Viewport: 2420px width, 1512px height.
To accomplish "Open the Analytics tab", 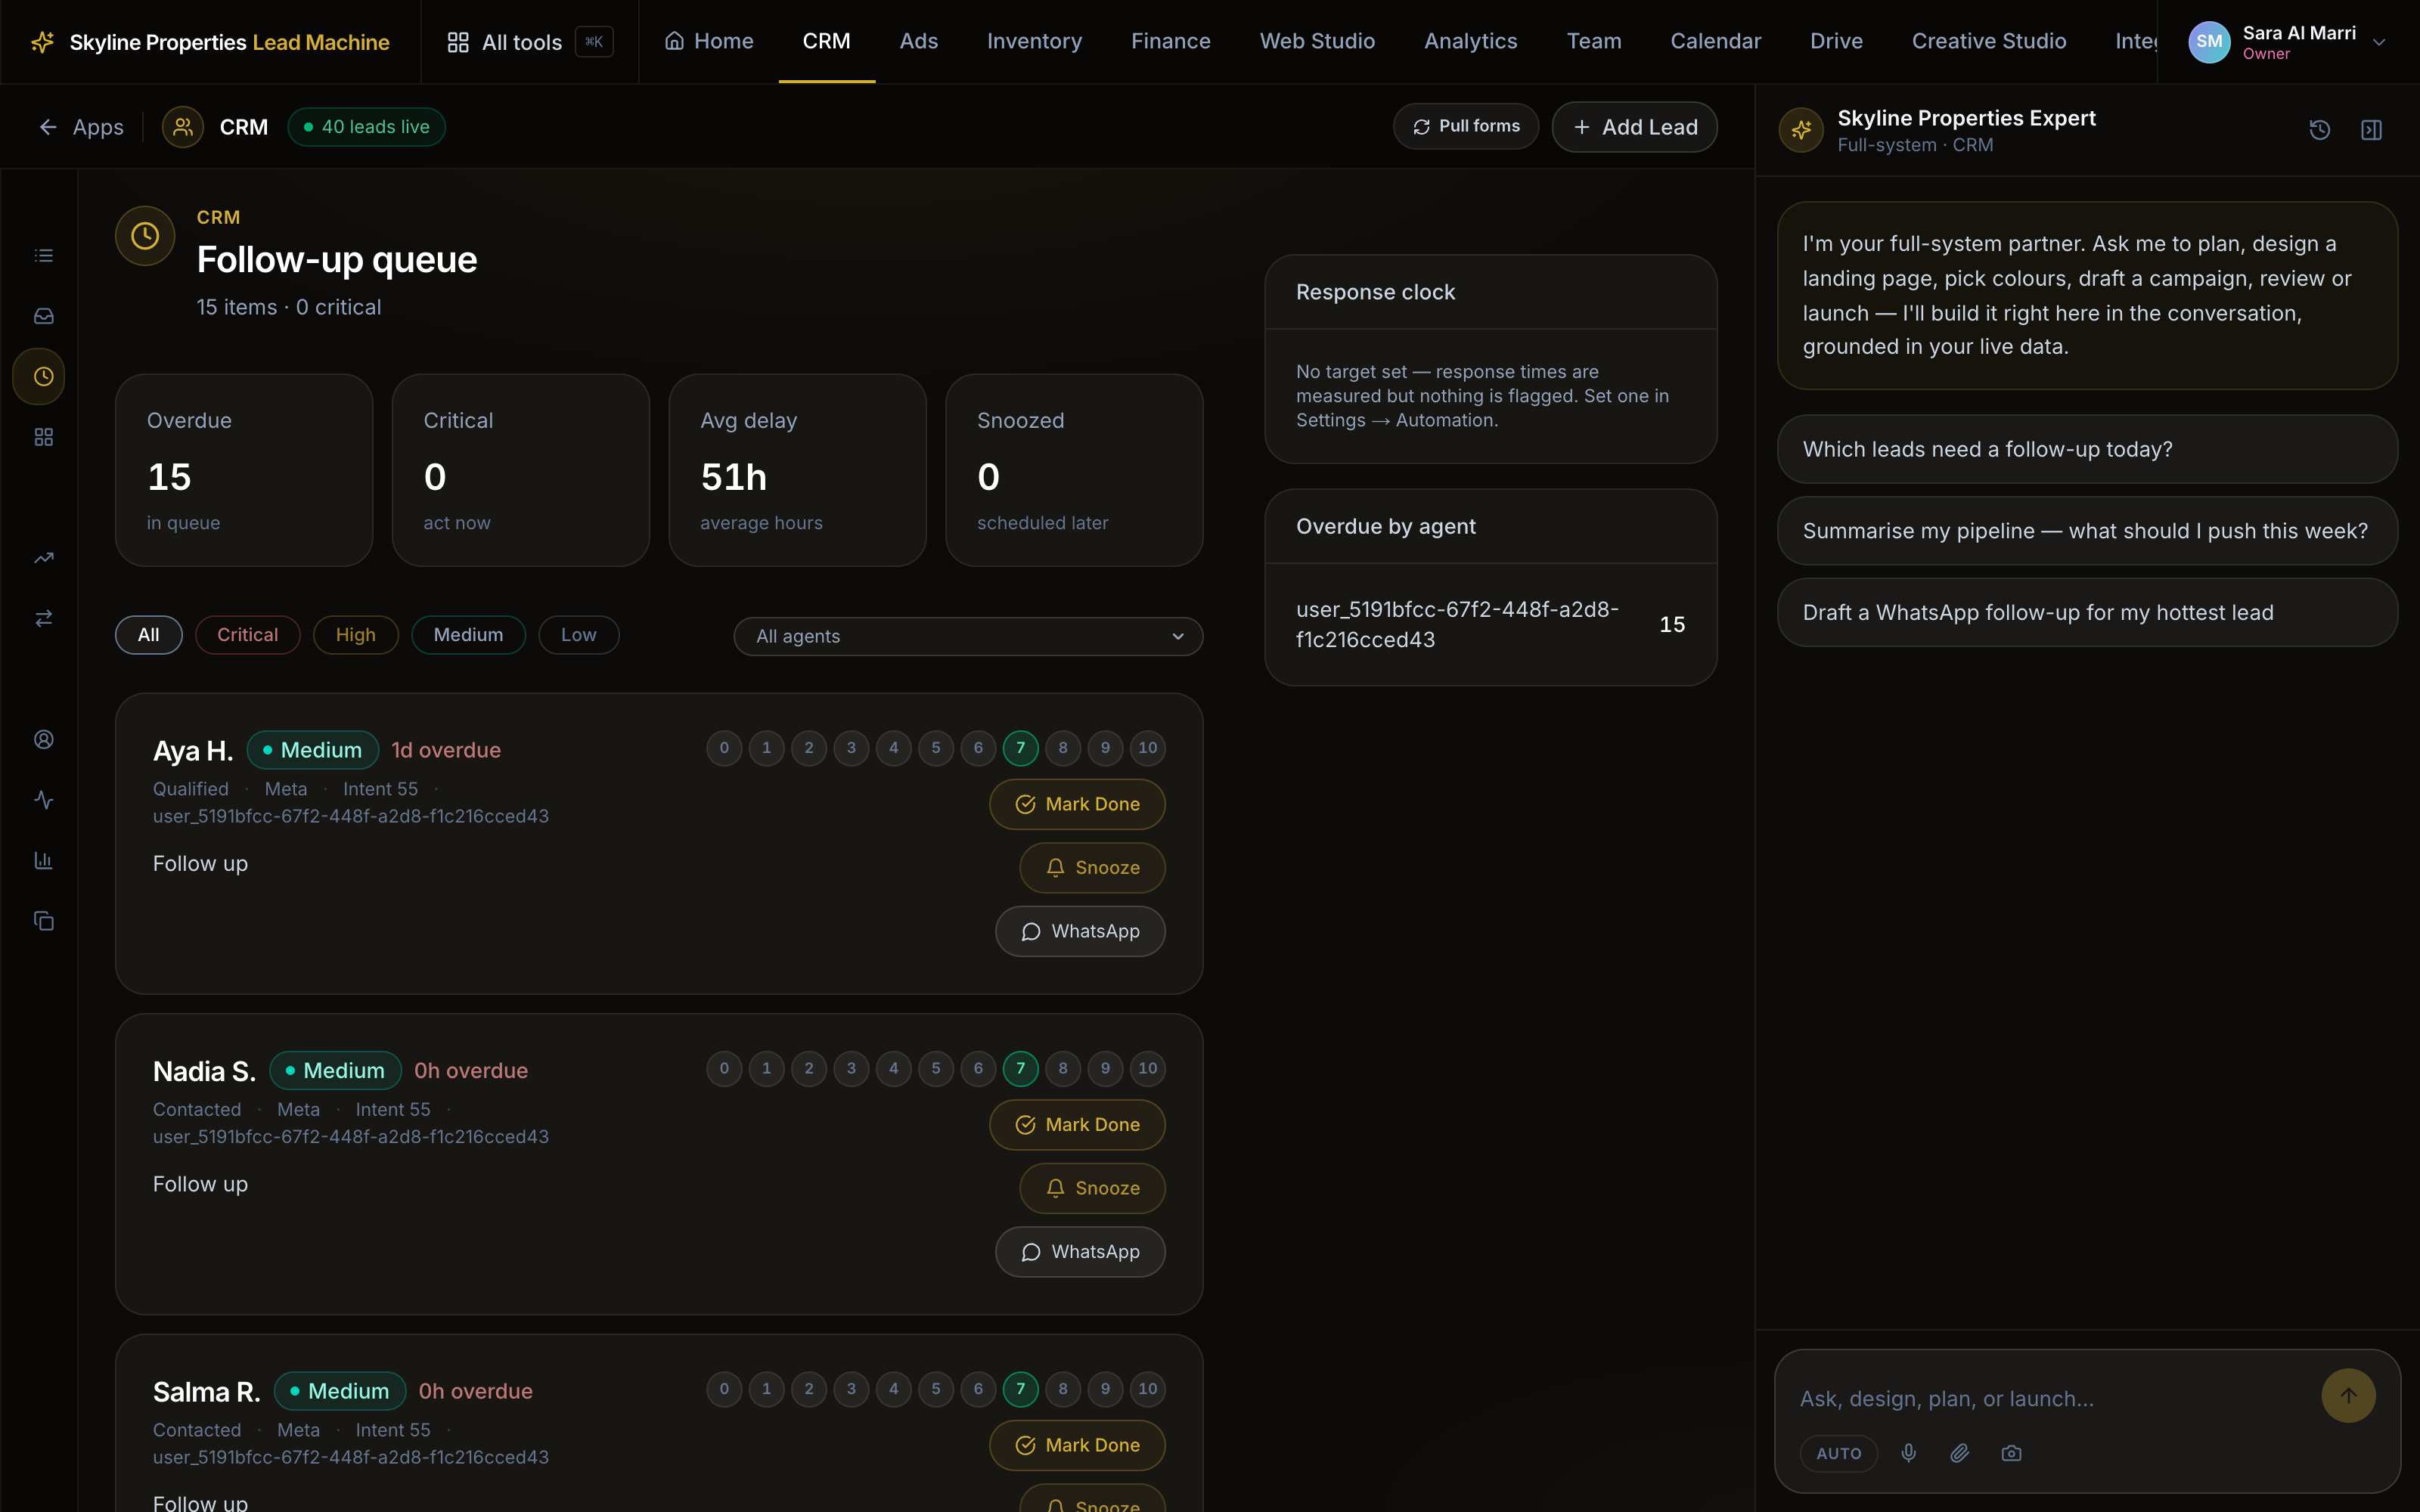I will [x=1471, y=41].
